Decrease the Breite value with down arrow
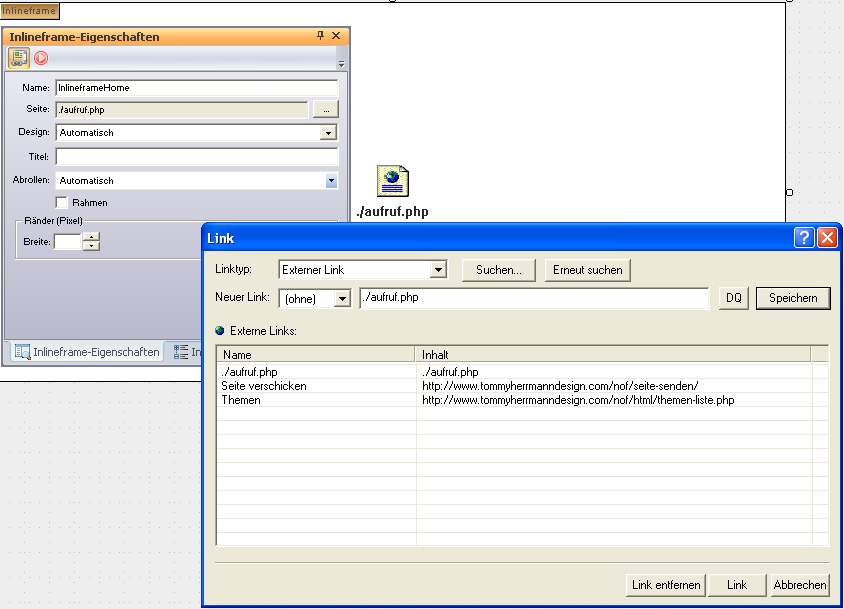Screen dimensions: 844x609 (x=92, y=246)
